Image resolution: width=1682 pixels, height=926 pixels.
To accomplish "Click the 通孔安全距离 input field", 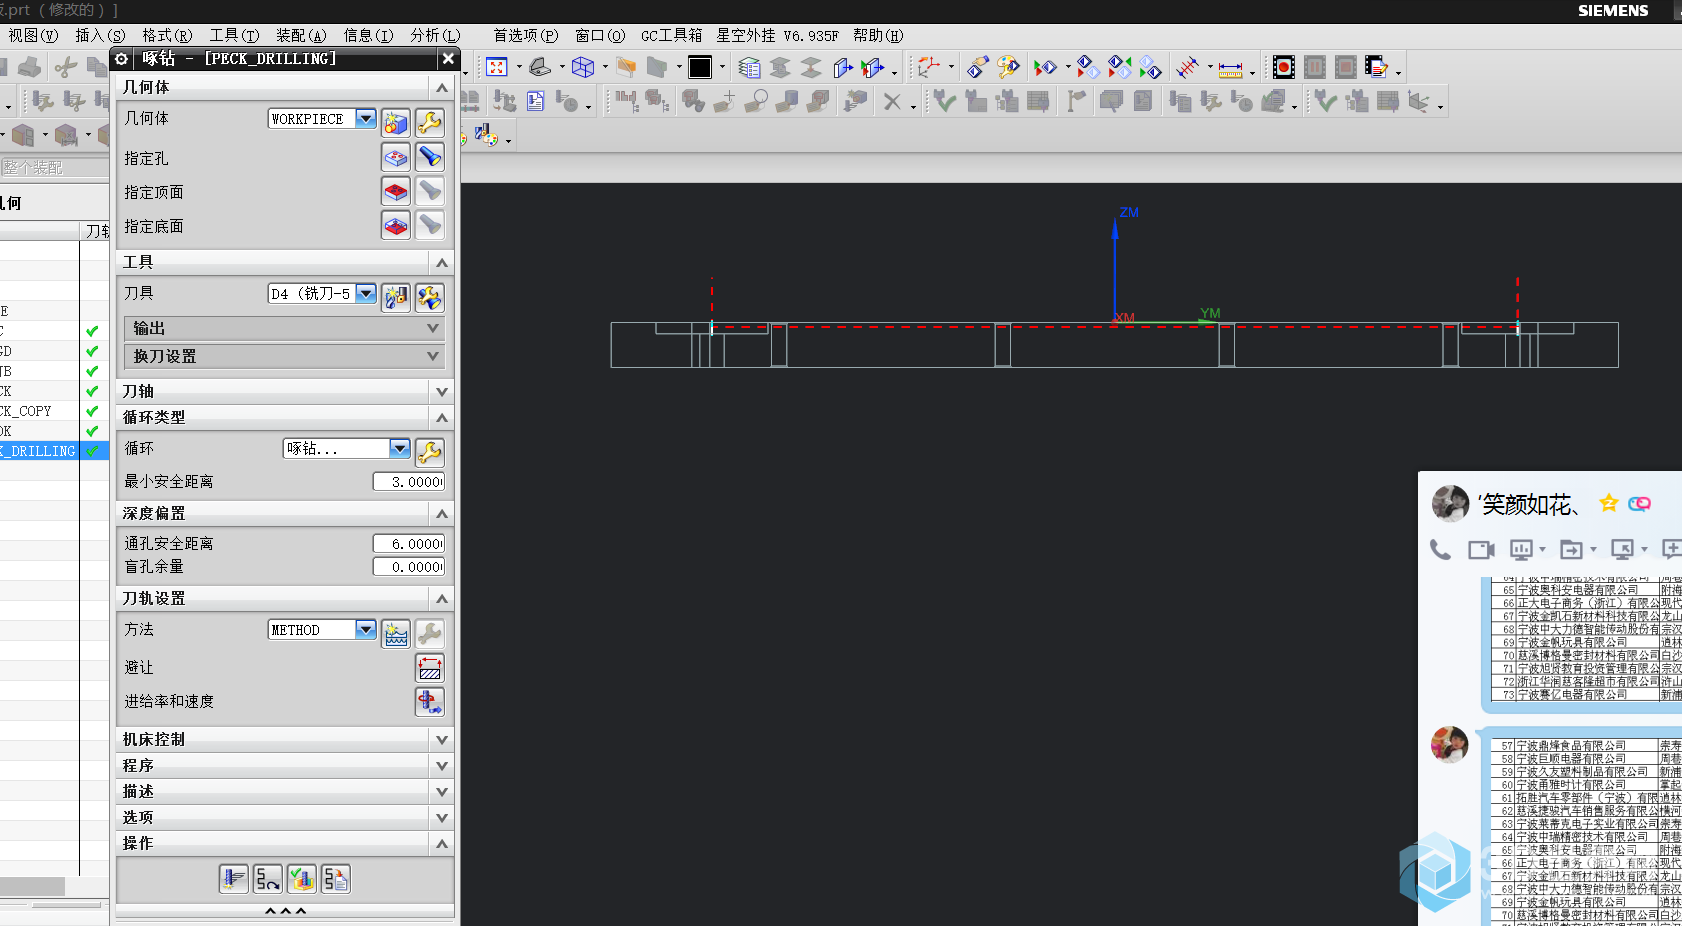I will click(408, 544).
